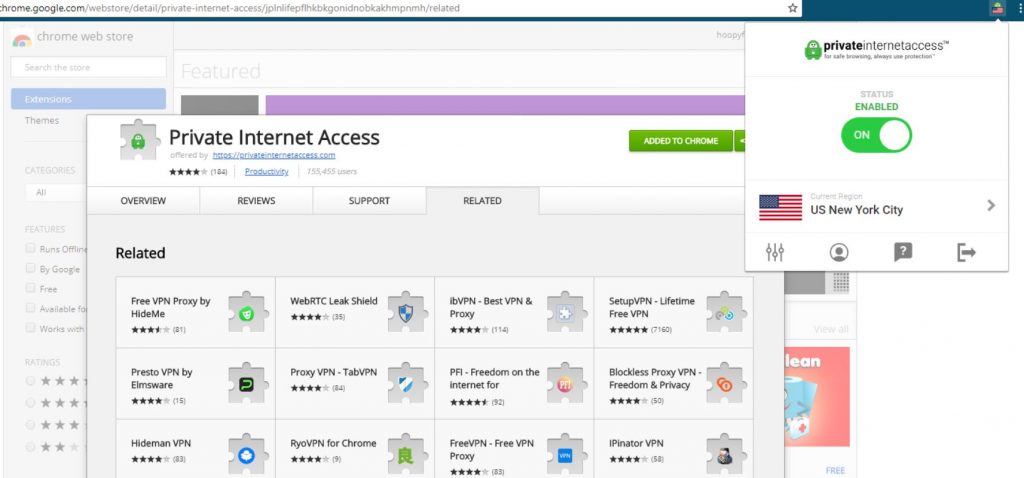This screenshot has width=1024, height=478.
Task: Select the top star rating radio
Action: pos(30,381)
